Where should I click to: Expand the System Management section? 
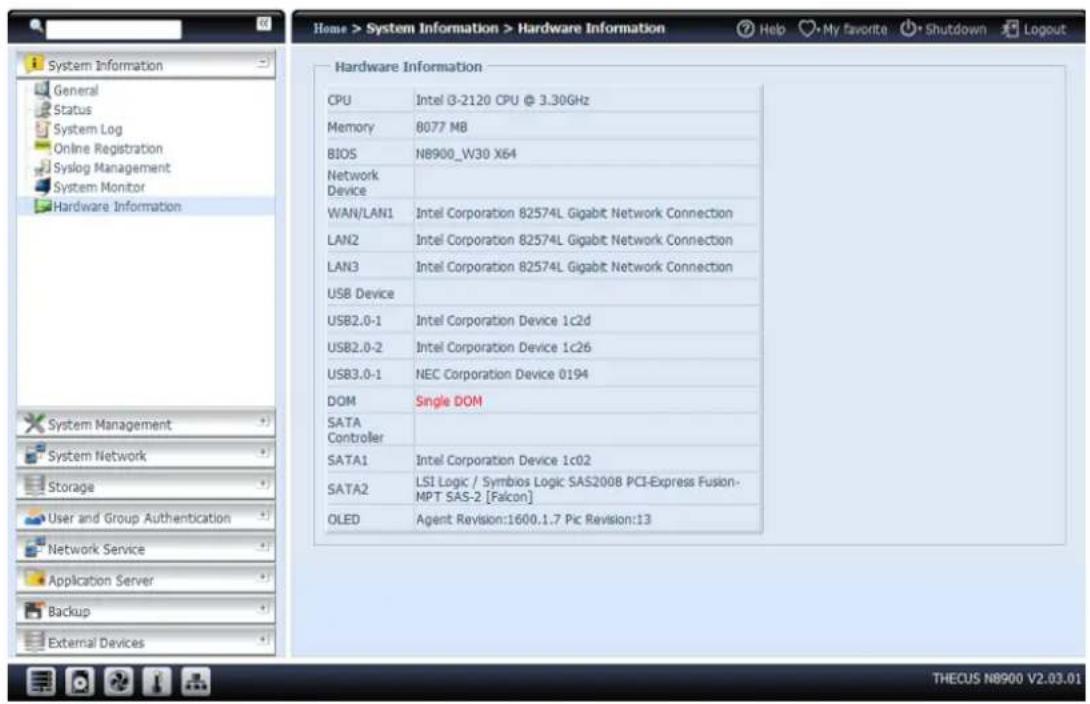pos(263,424)
